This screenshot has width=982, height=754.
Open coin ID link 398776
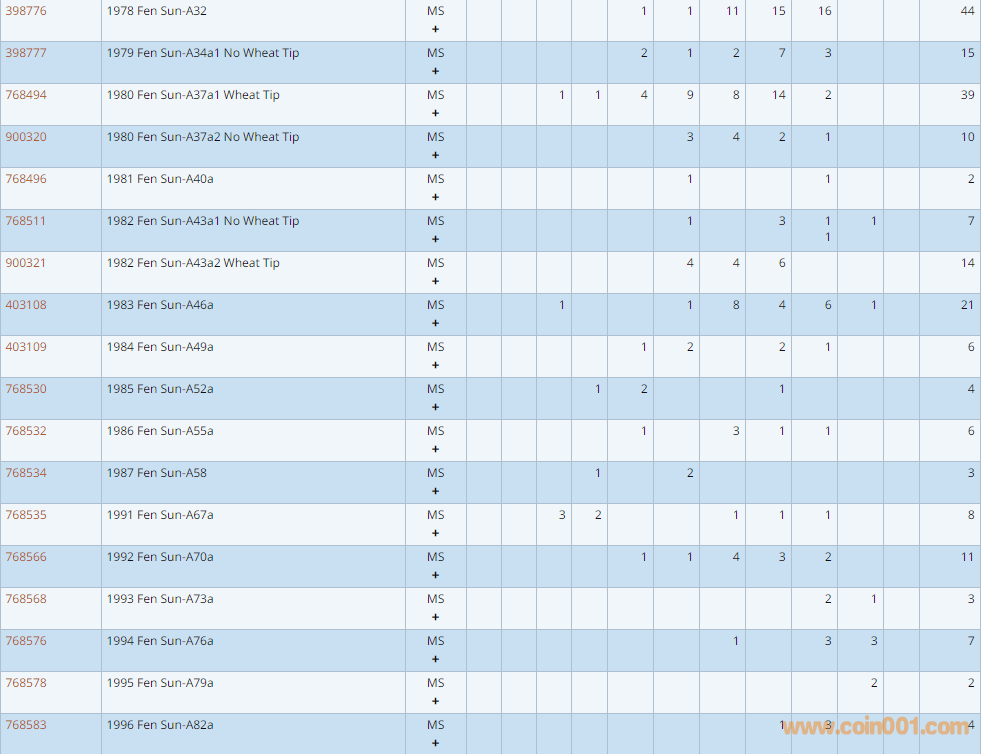point(26,11)
